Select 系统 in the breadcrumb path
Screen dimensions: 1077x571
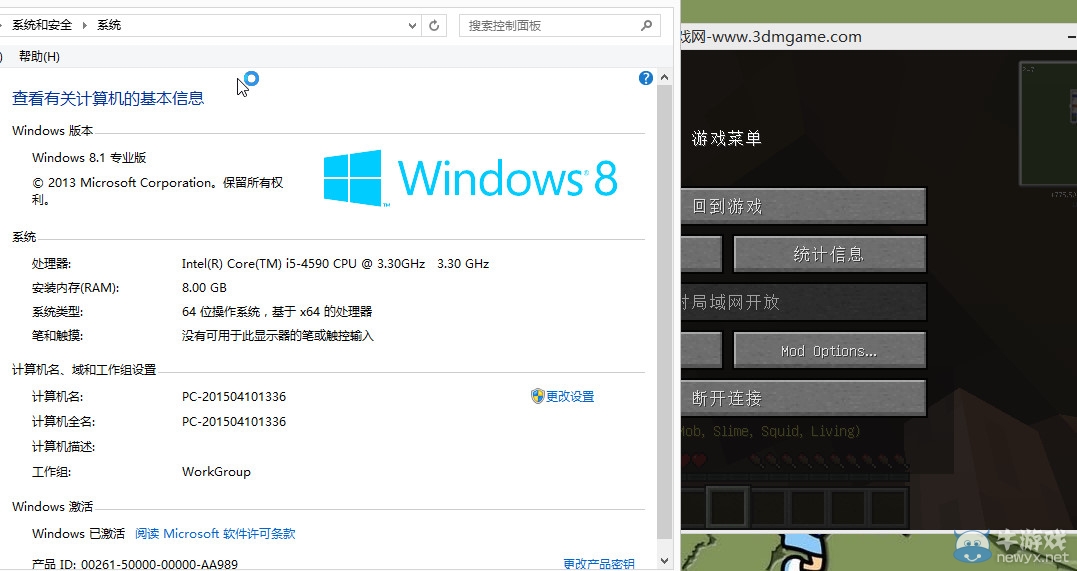[x=109, y=25]
